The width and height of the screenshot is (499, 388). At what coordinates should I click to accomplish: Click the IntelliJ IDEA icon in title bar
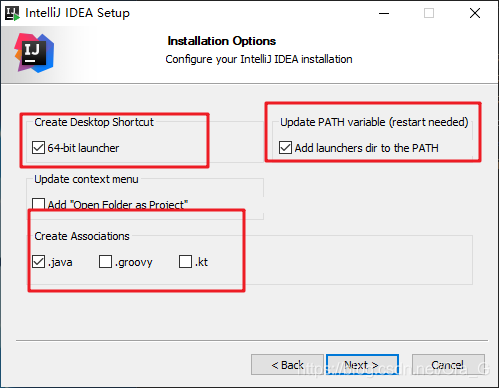(x=12, y=13)
